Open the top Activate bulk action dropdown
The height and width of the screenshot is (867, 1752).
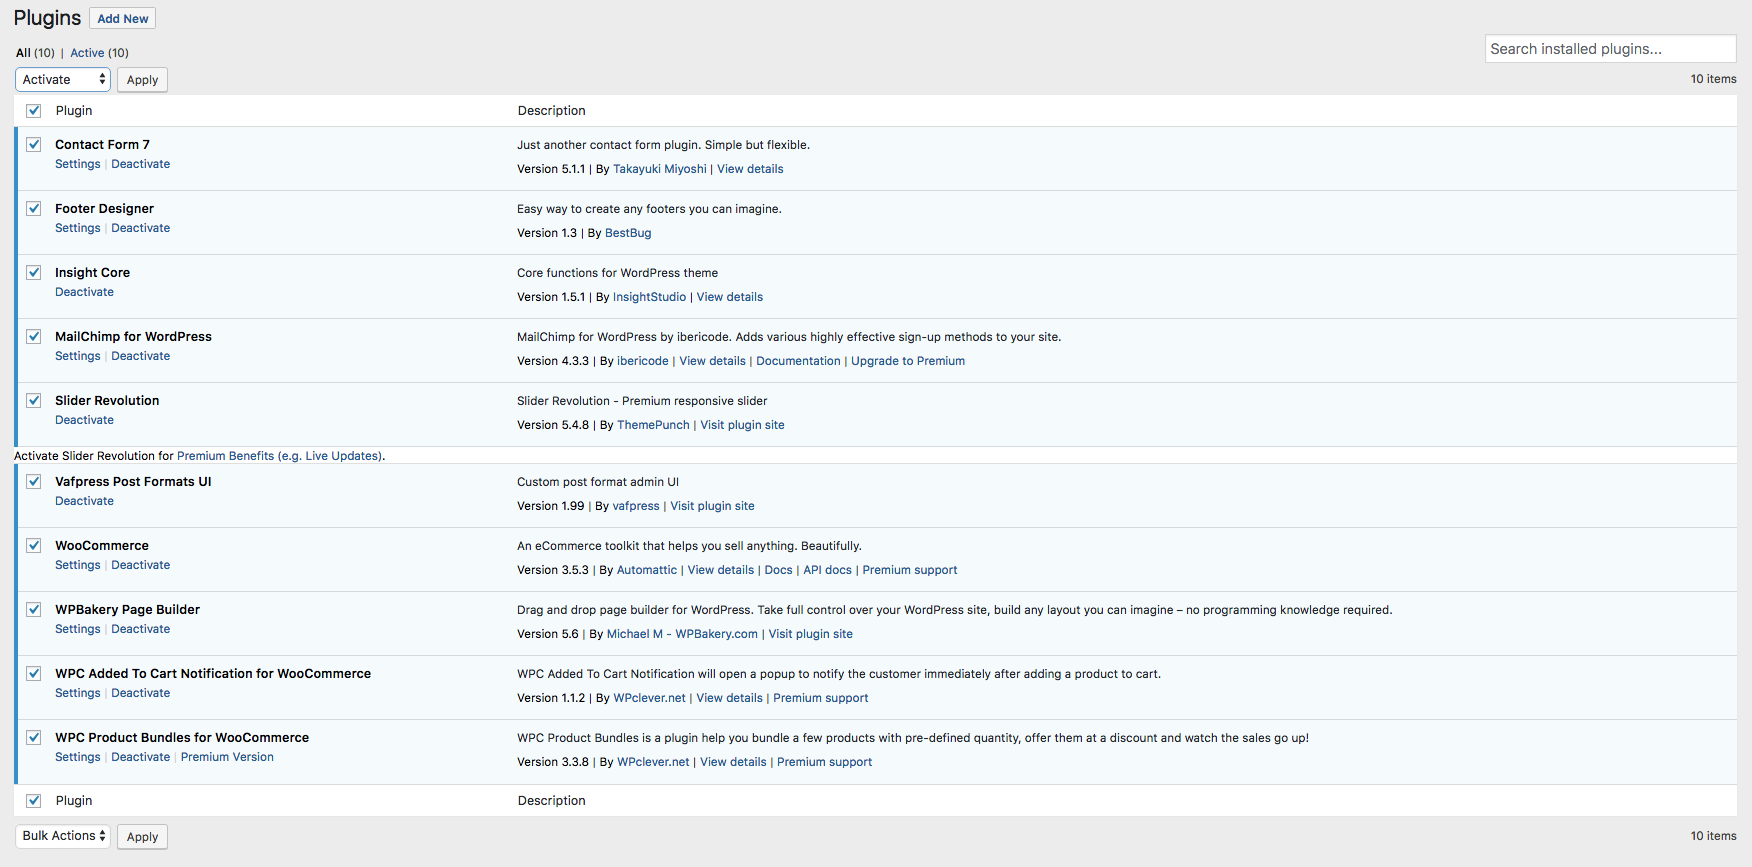point(63,80)
